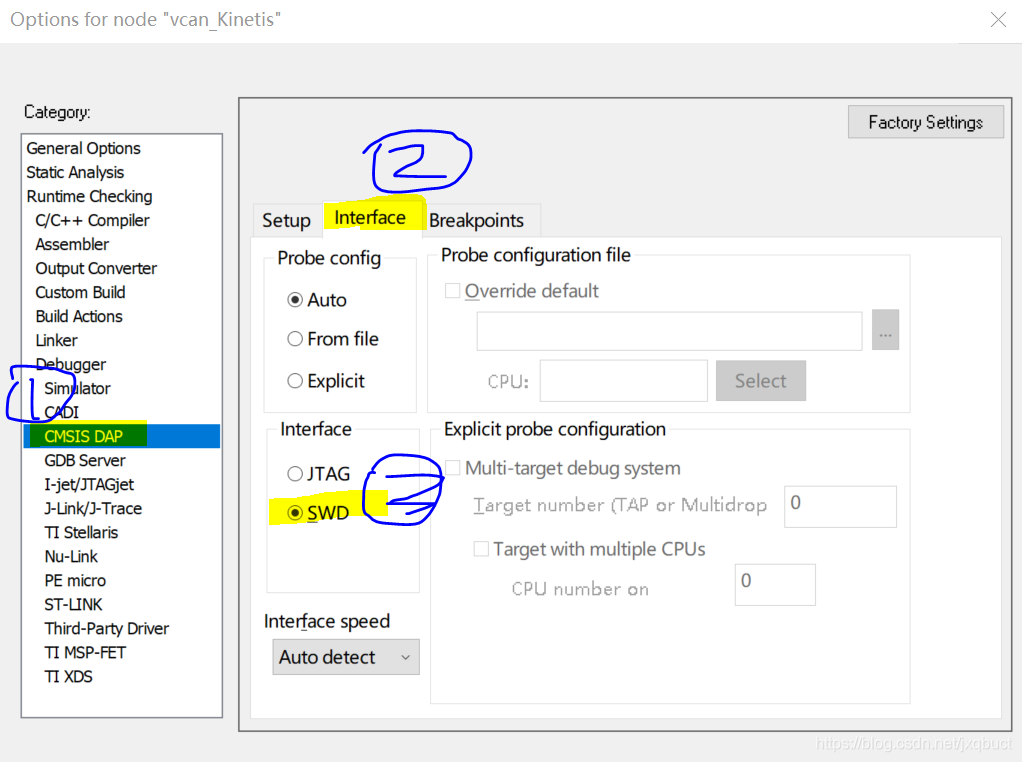This screenshot has width=1022, height=762.
Task: Select Static Analysis category
Action: (x=75, y=173)
